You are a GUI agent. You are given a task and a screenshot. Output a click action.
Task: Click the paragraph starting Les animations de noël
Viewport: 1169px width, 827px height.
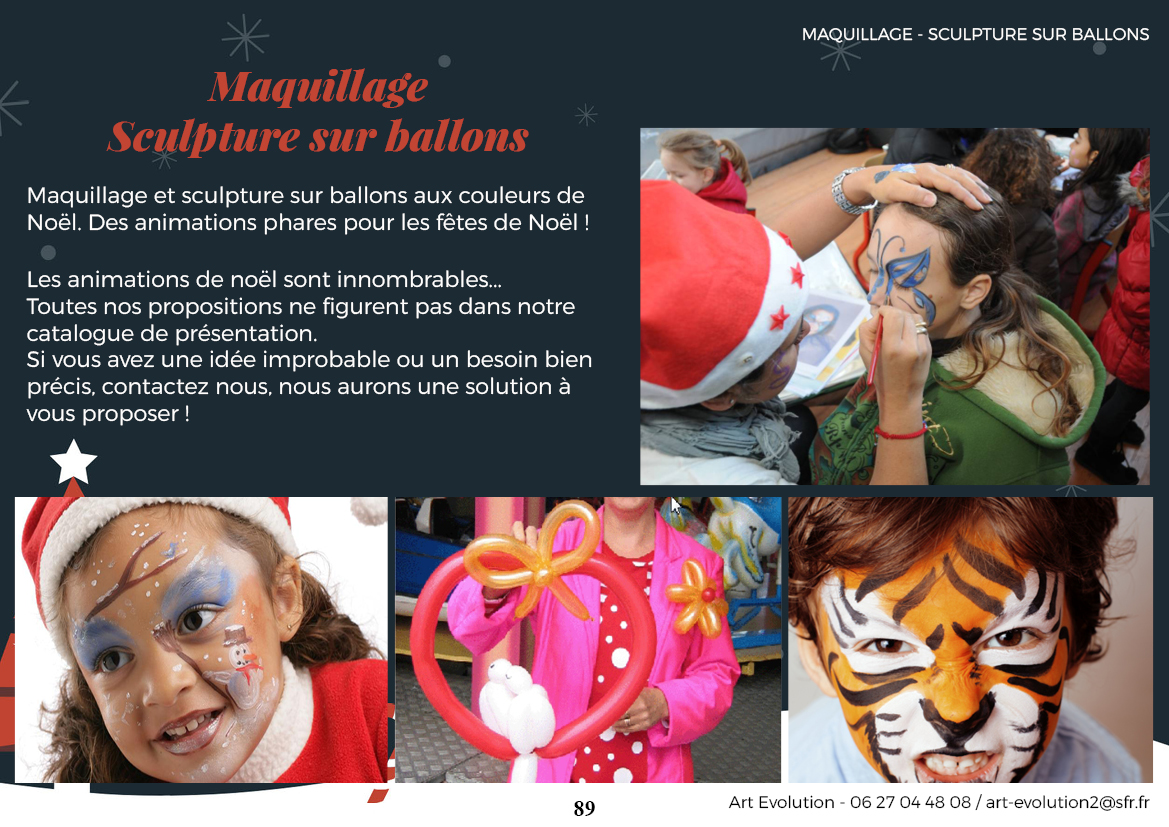pos(309,346)
